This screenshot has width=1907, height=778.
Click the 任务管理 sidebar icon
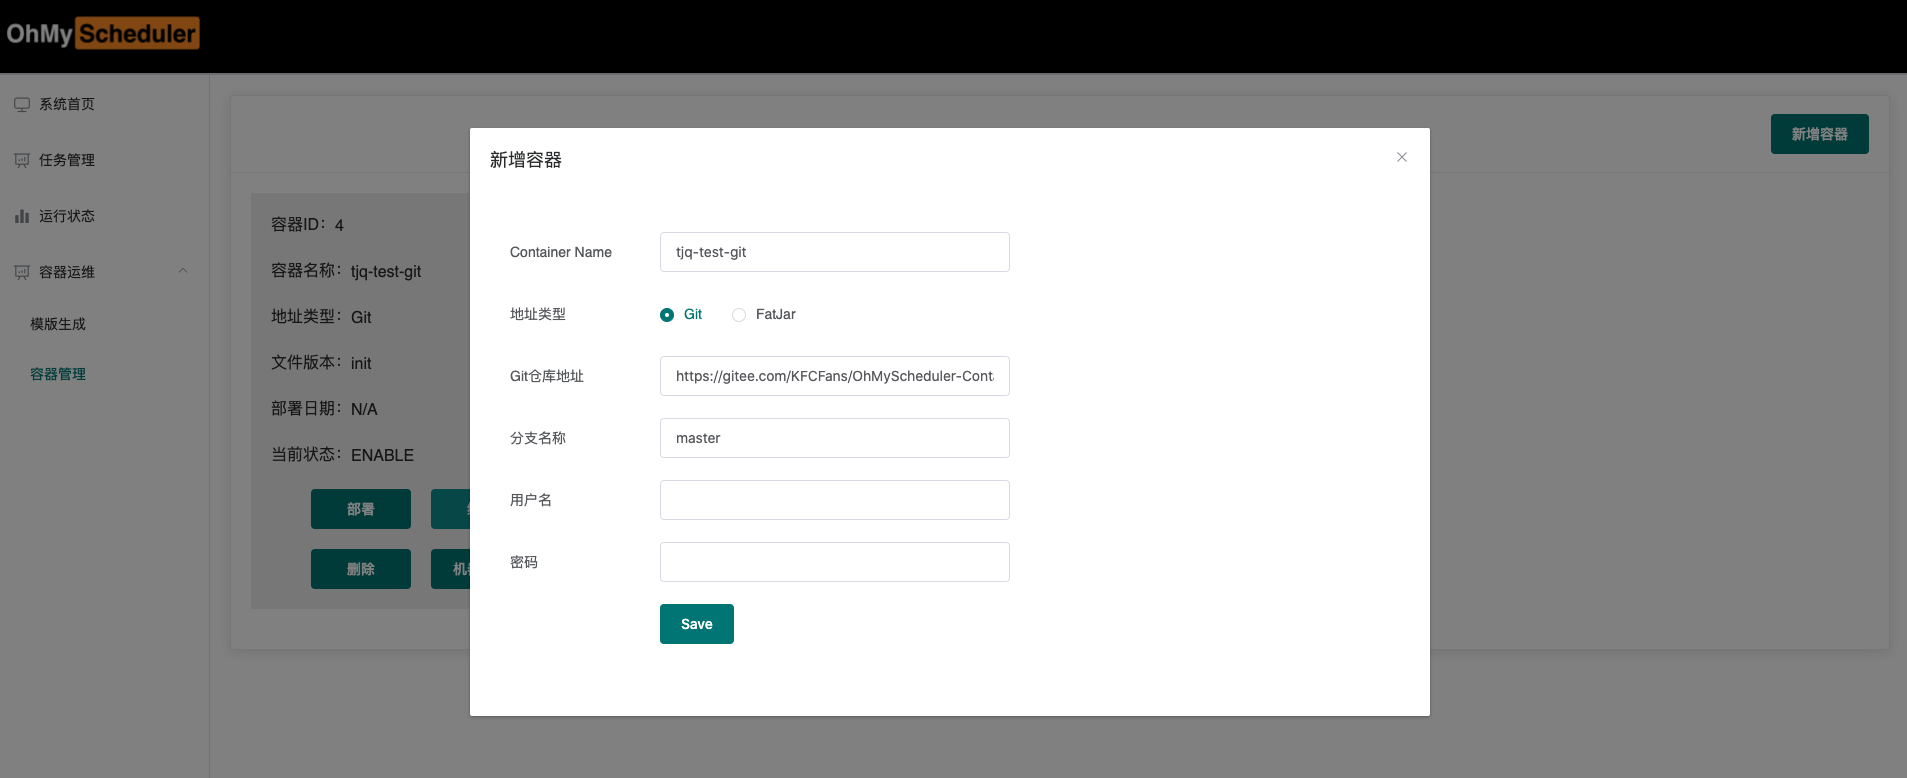22,160
